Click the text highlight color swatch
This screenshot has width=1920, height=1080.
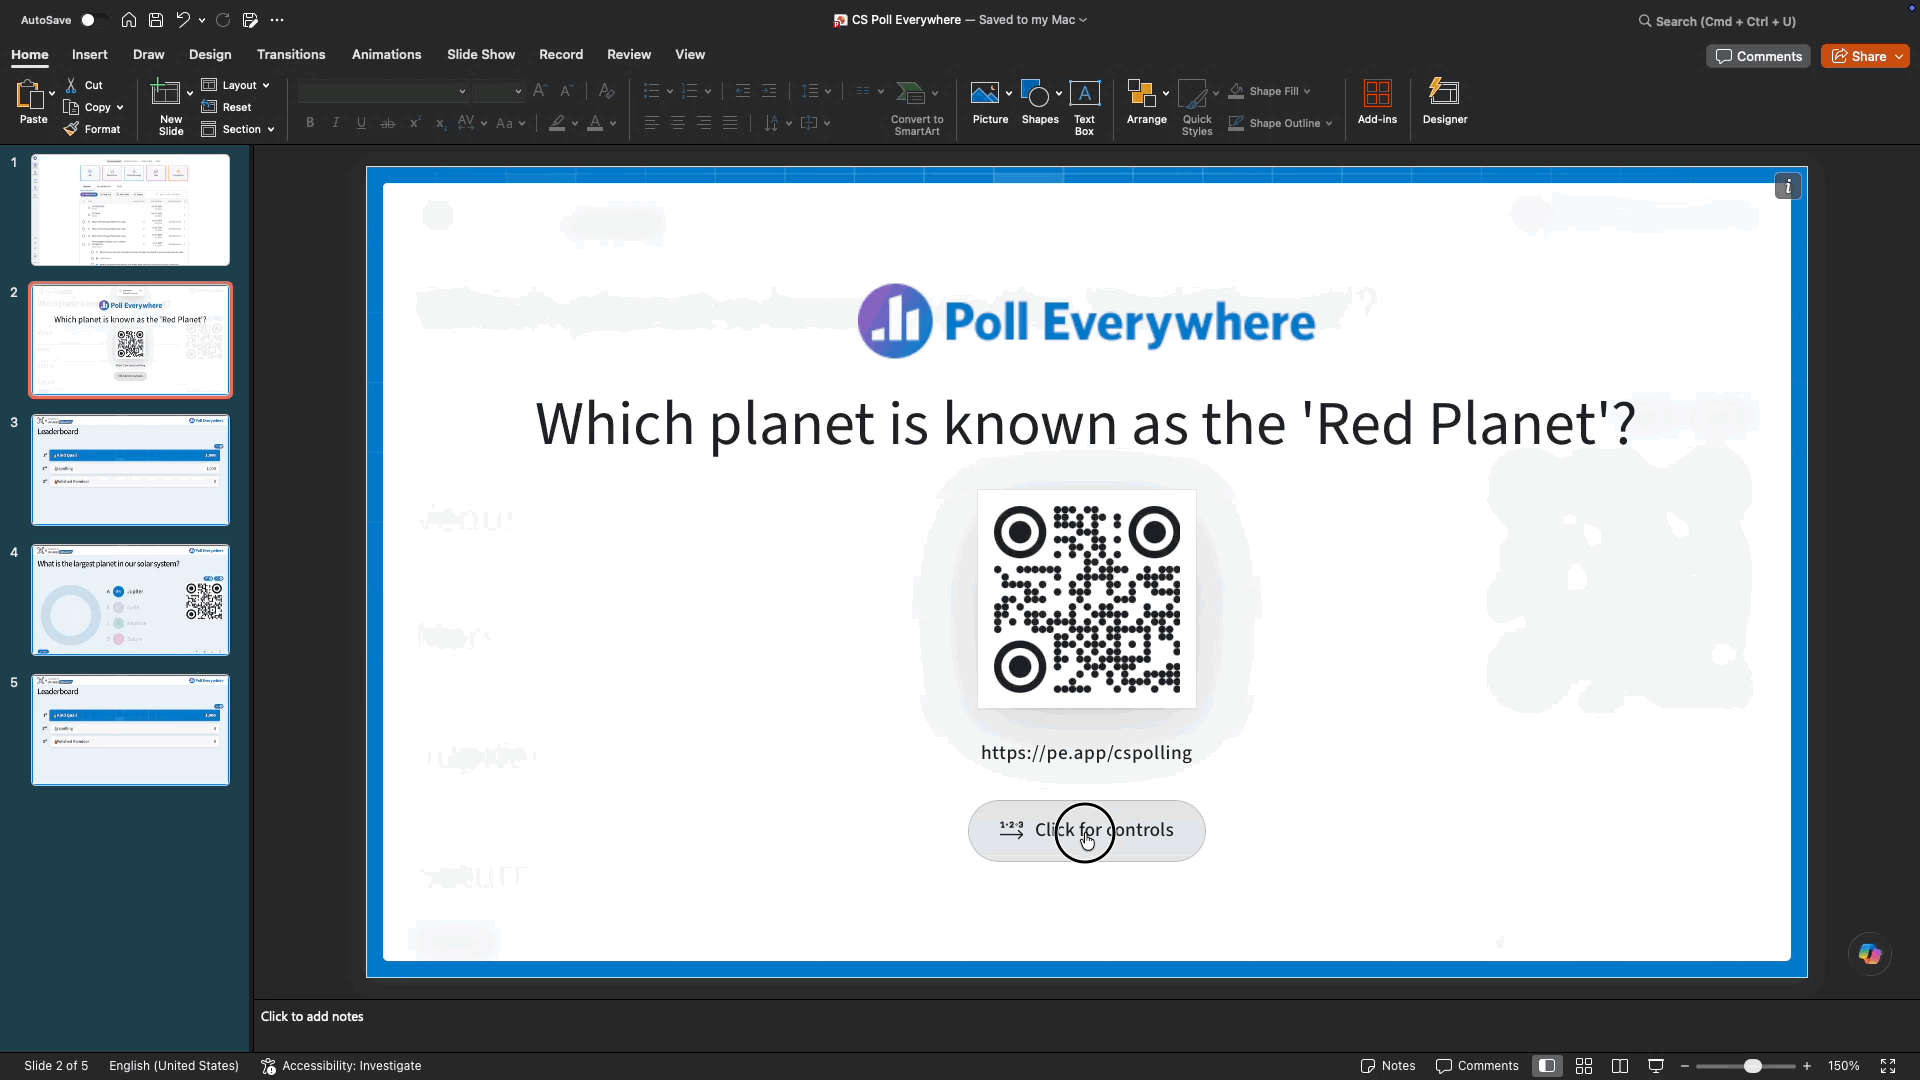557,123
